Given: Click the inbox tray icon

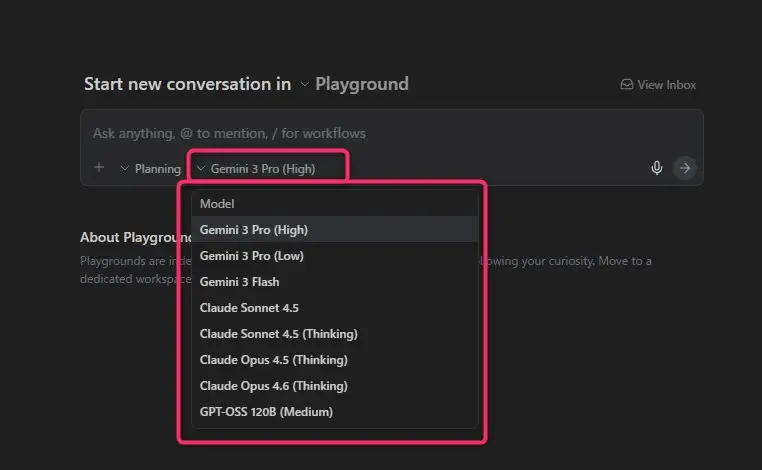Looking at the screenshot, I should click(627, 85).
